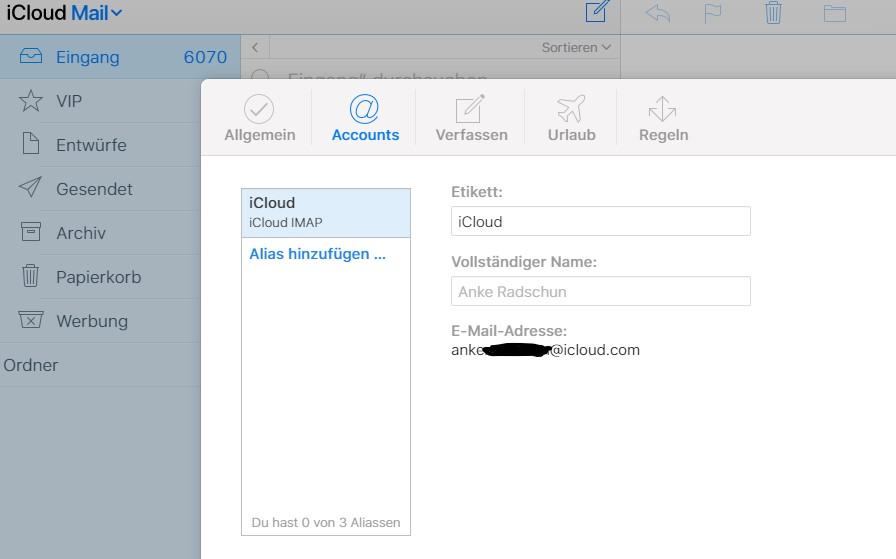Switch to the Verfassen tab
This screenshot has height=559, width=896.
tap(471, 119)
